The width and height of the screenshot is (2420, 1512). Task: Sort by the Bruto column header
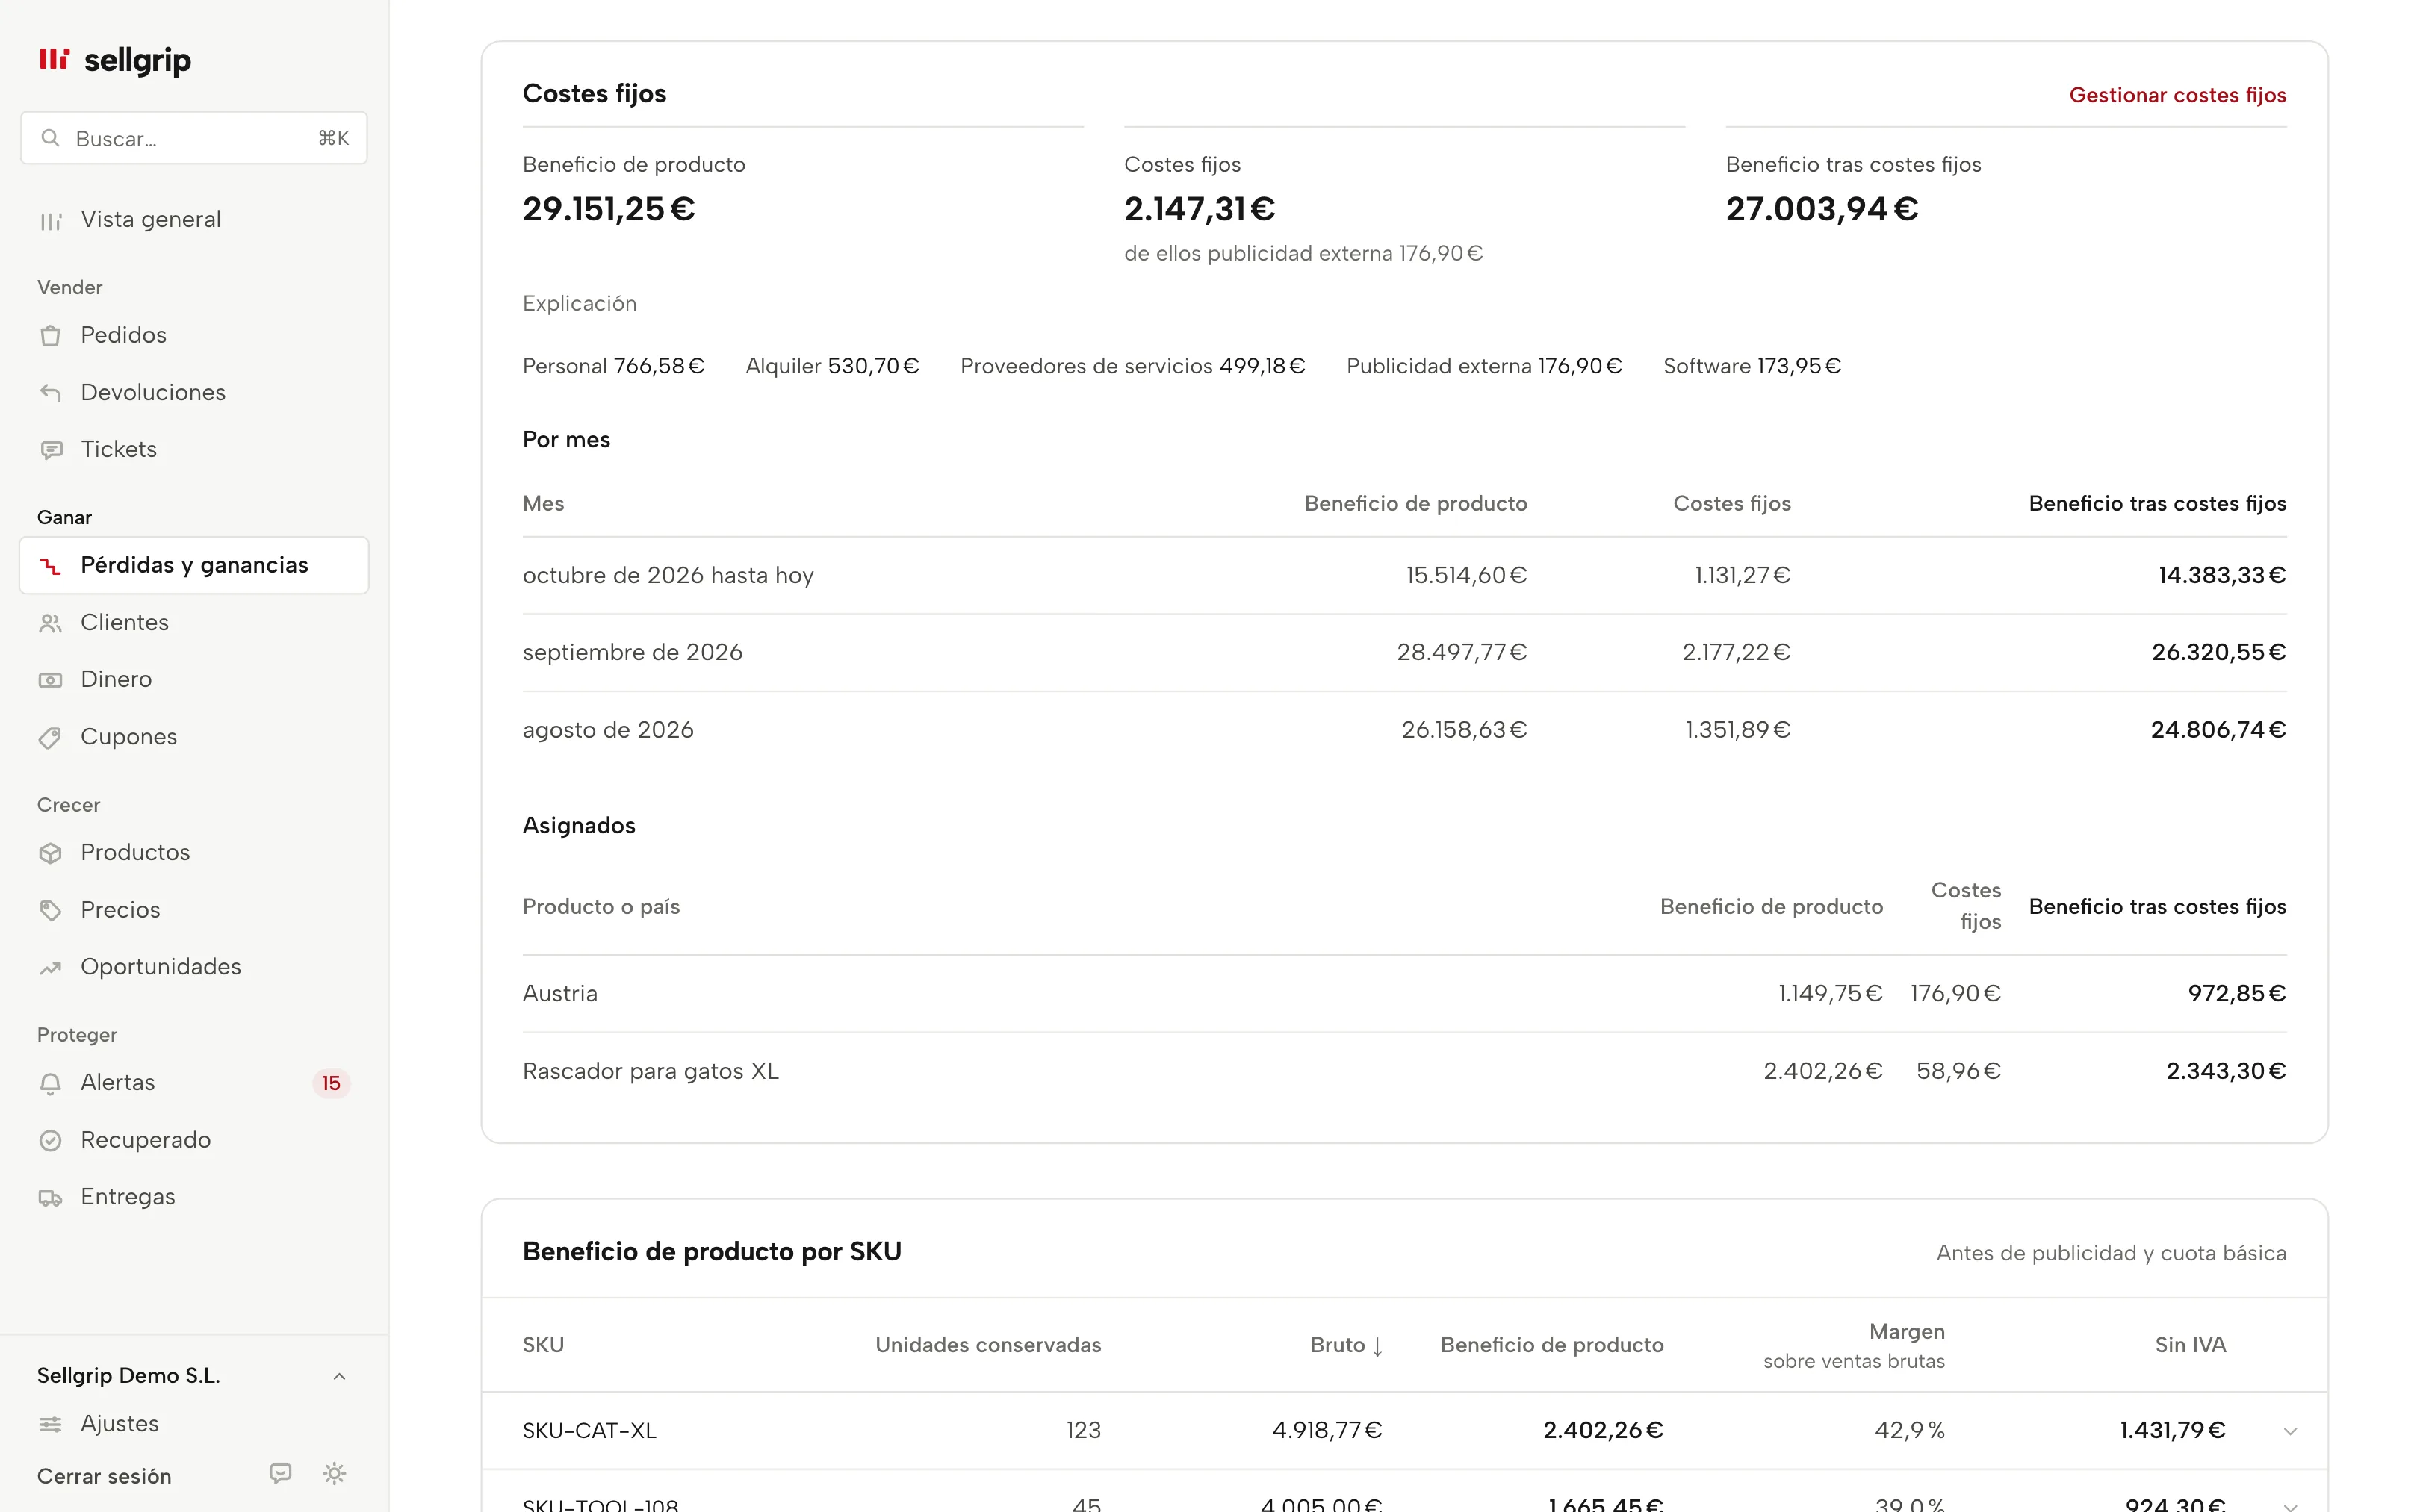tap(1346, 1345)
